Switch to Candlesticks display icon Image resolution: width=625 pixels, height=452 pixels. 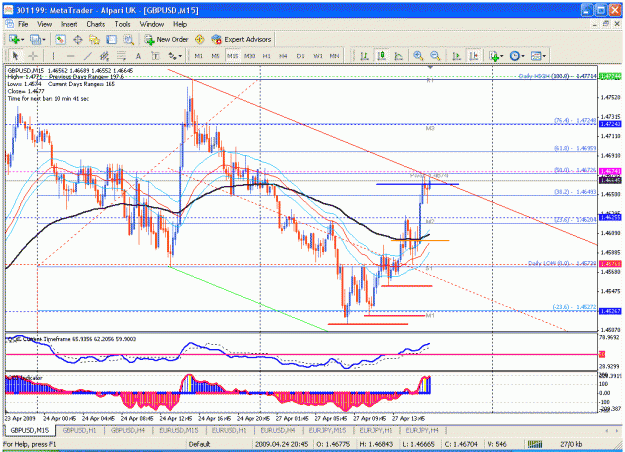pyautogui.click(x=381, y=56)
